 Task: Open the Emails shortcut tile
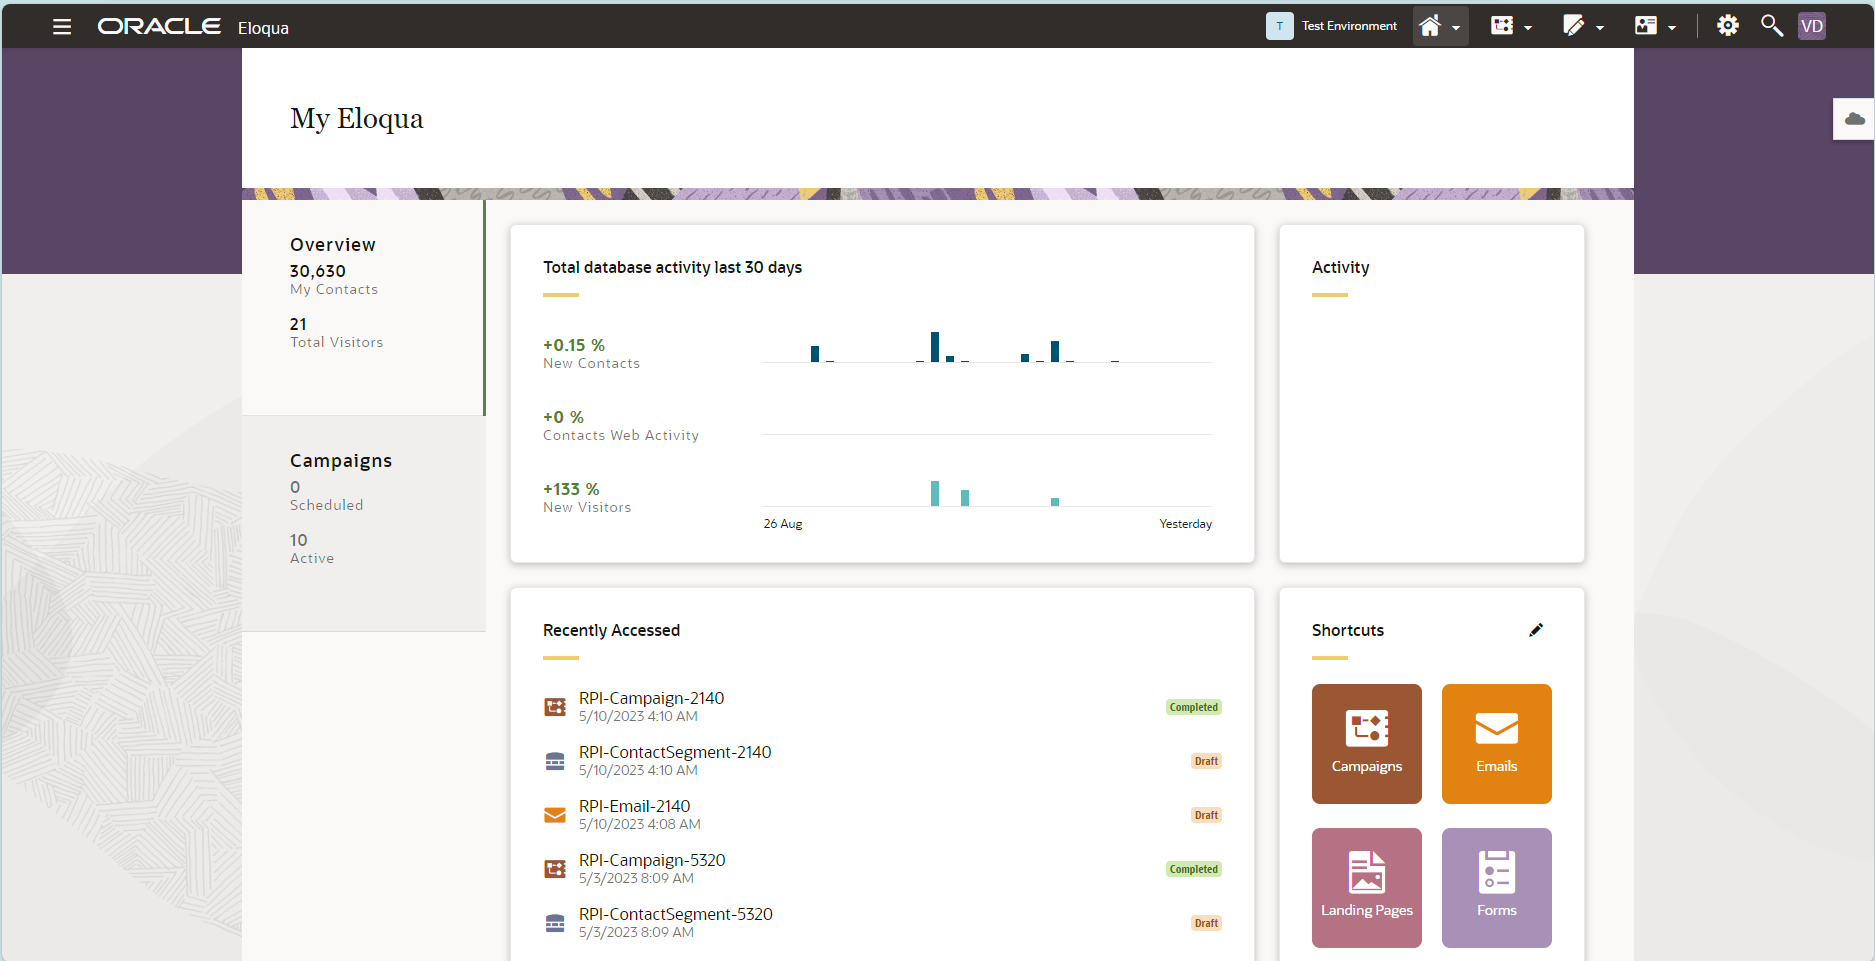1496,743
